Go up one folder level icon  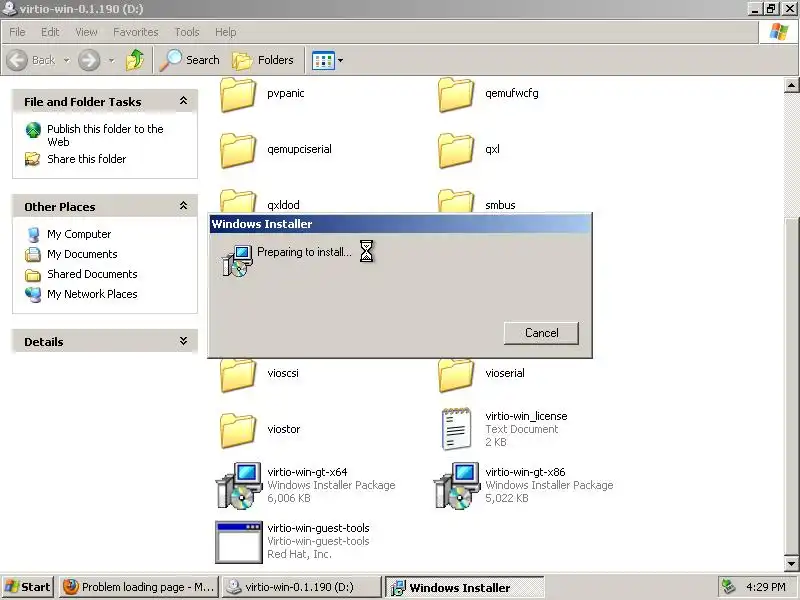135,60
